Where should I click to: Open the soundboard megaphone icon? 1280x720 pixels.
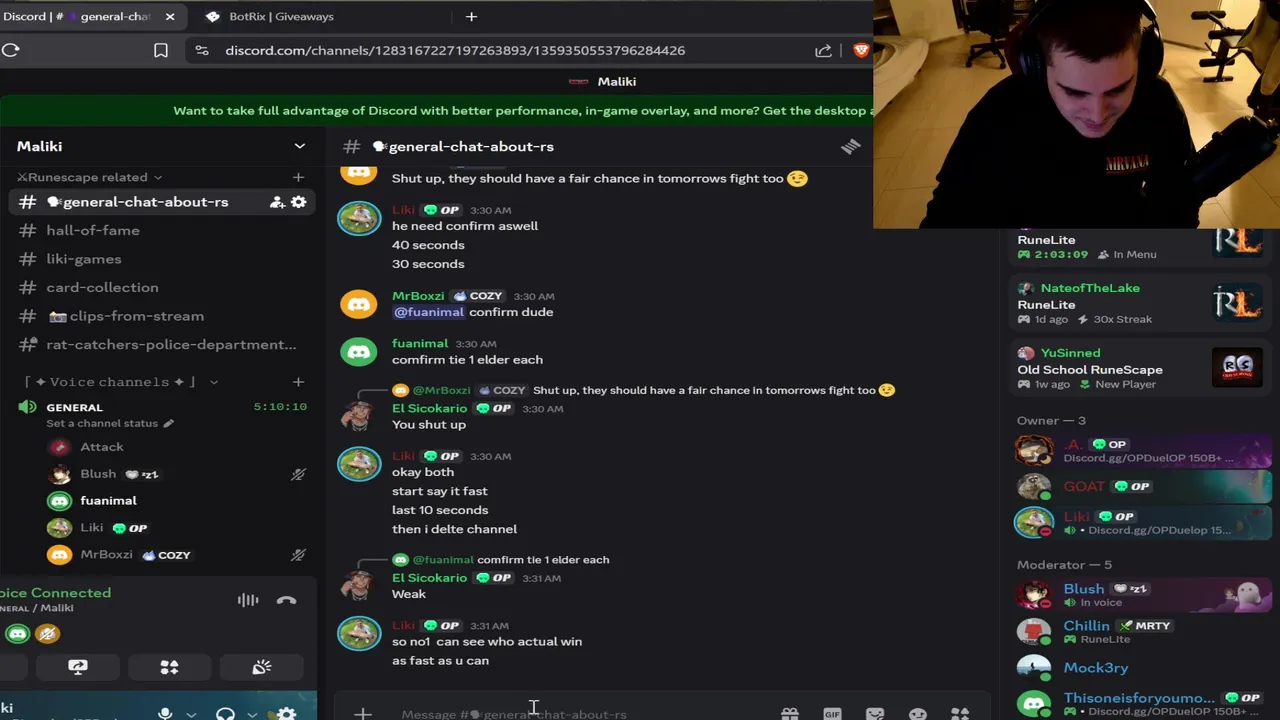point(262,667)
